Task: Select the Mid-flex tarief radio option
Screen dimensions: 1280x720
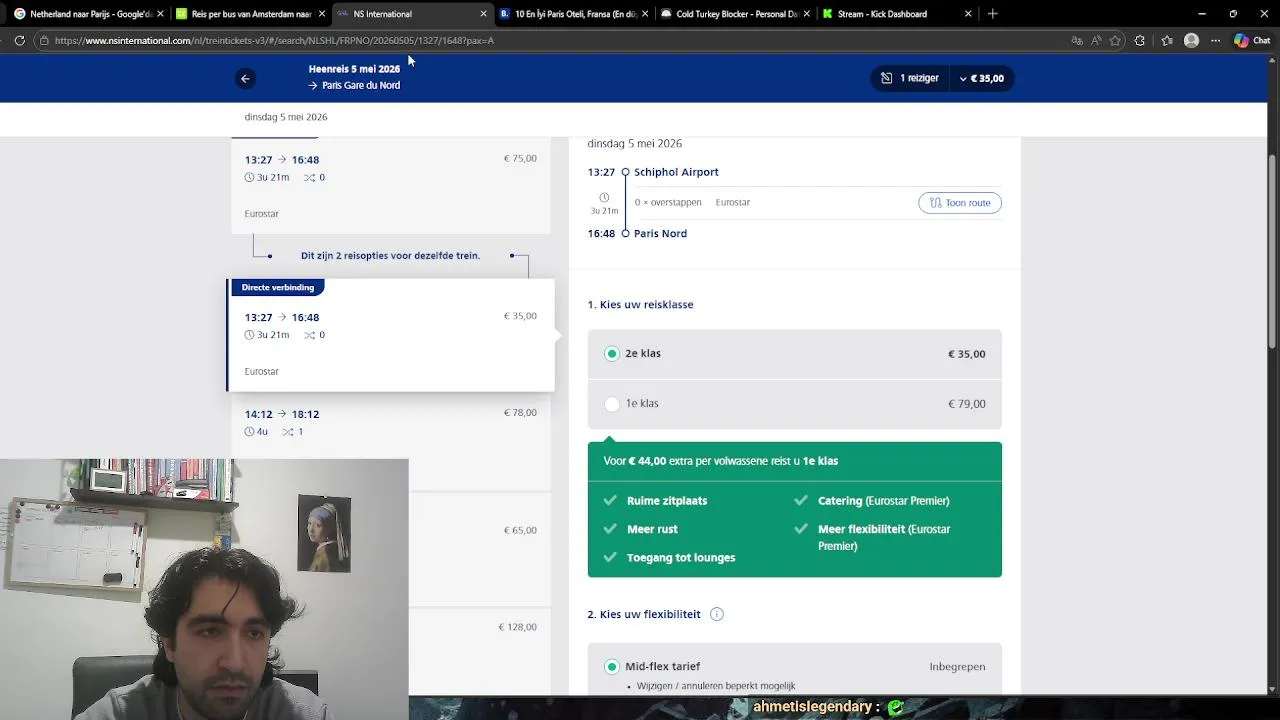Action: click(612, 666)
